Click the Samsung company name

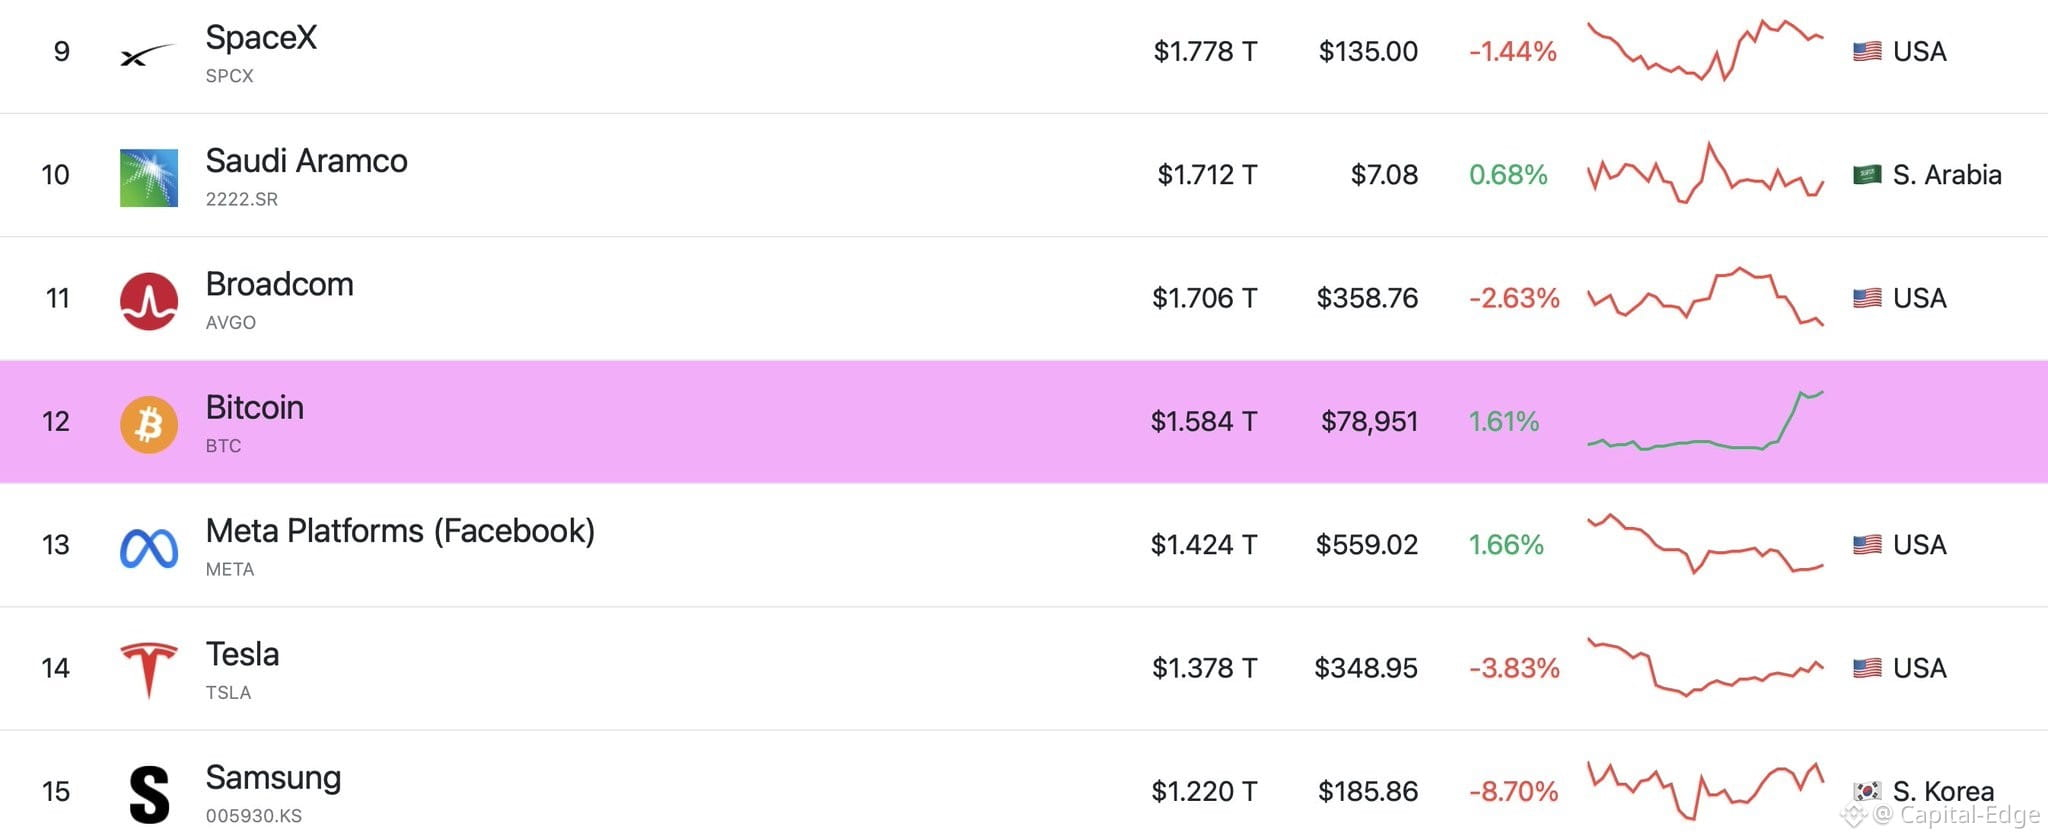point(274,778)
